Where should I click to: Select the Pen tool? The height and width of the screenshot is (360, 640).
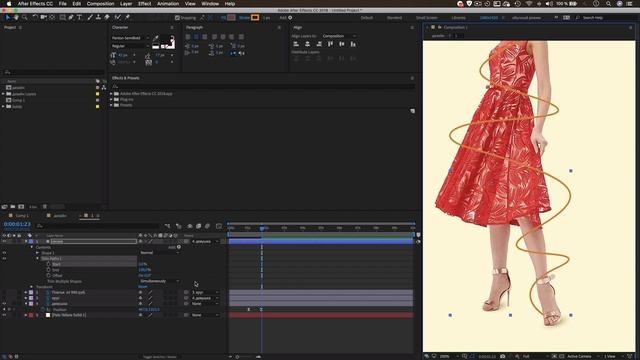click(x=71, y=18)
